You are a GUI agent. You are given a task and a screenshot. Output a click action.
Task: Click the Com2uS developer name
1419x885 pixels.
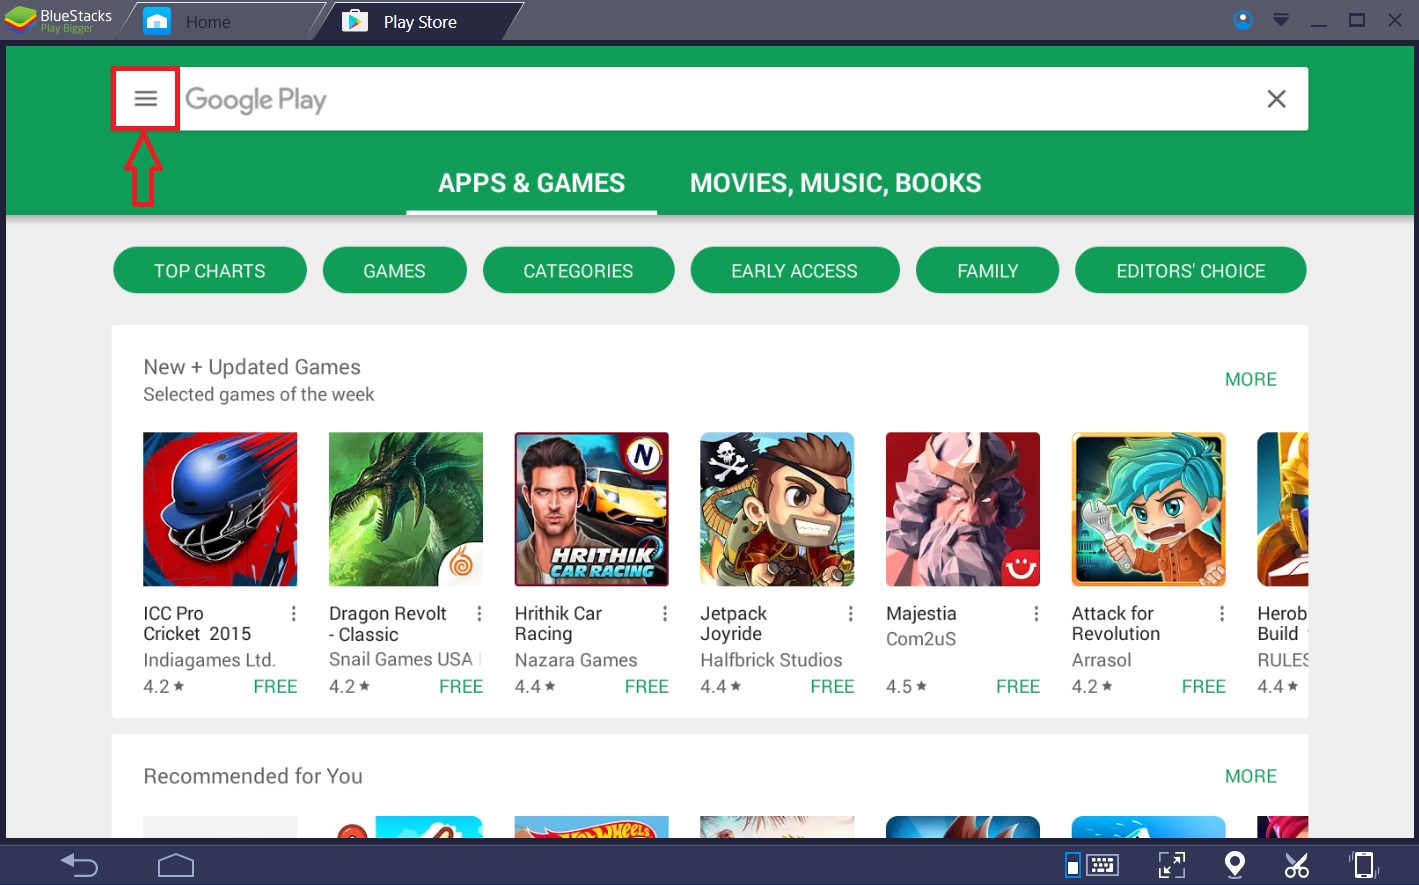(921, 639)
